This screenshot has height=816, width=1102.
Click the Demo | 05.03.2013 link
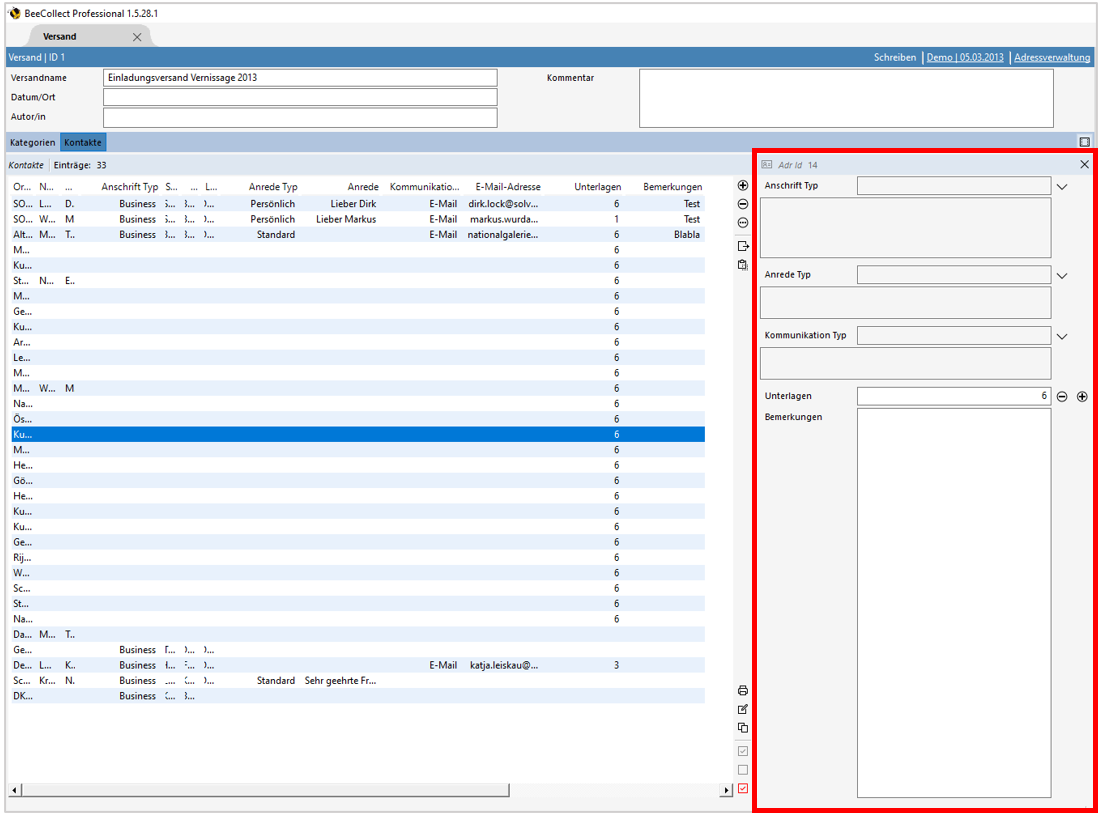click(x=964, y=58)
